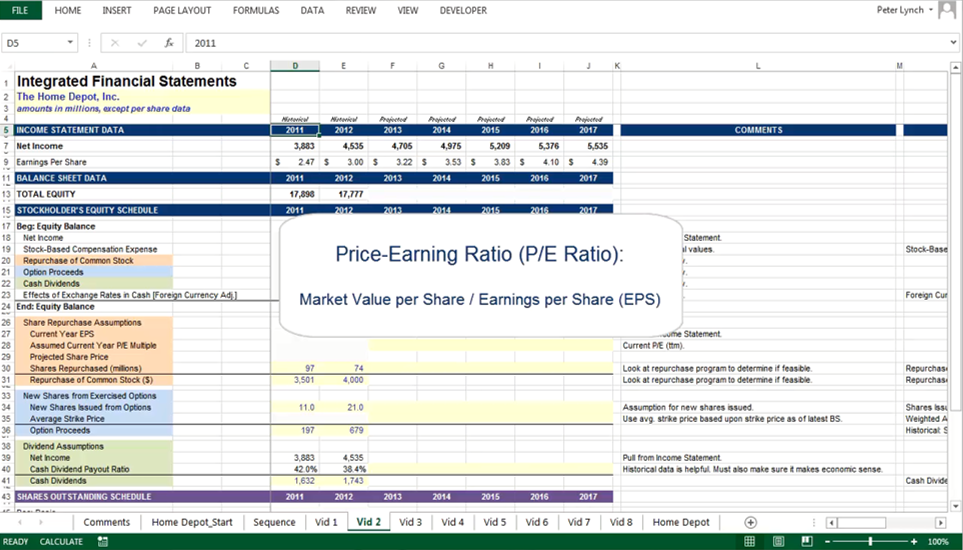Switch to the Vid 6 sheet tab
The image size is (963, 550).
537,522
